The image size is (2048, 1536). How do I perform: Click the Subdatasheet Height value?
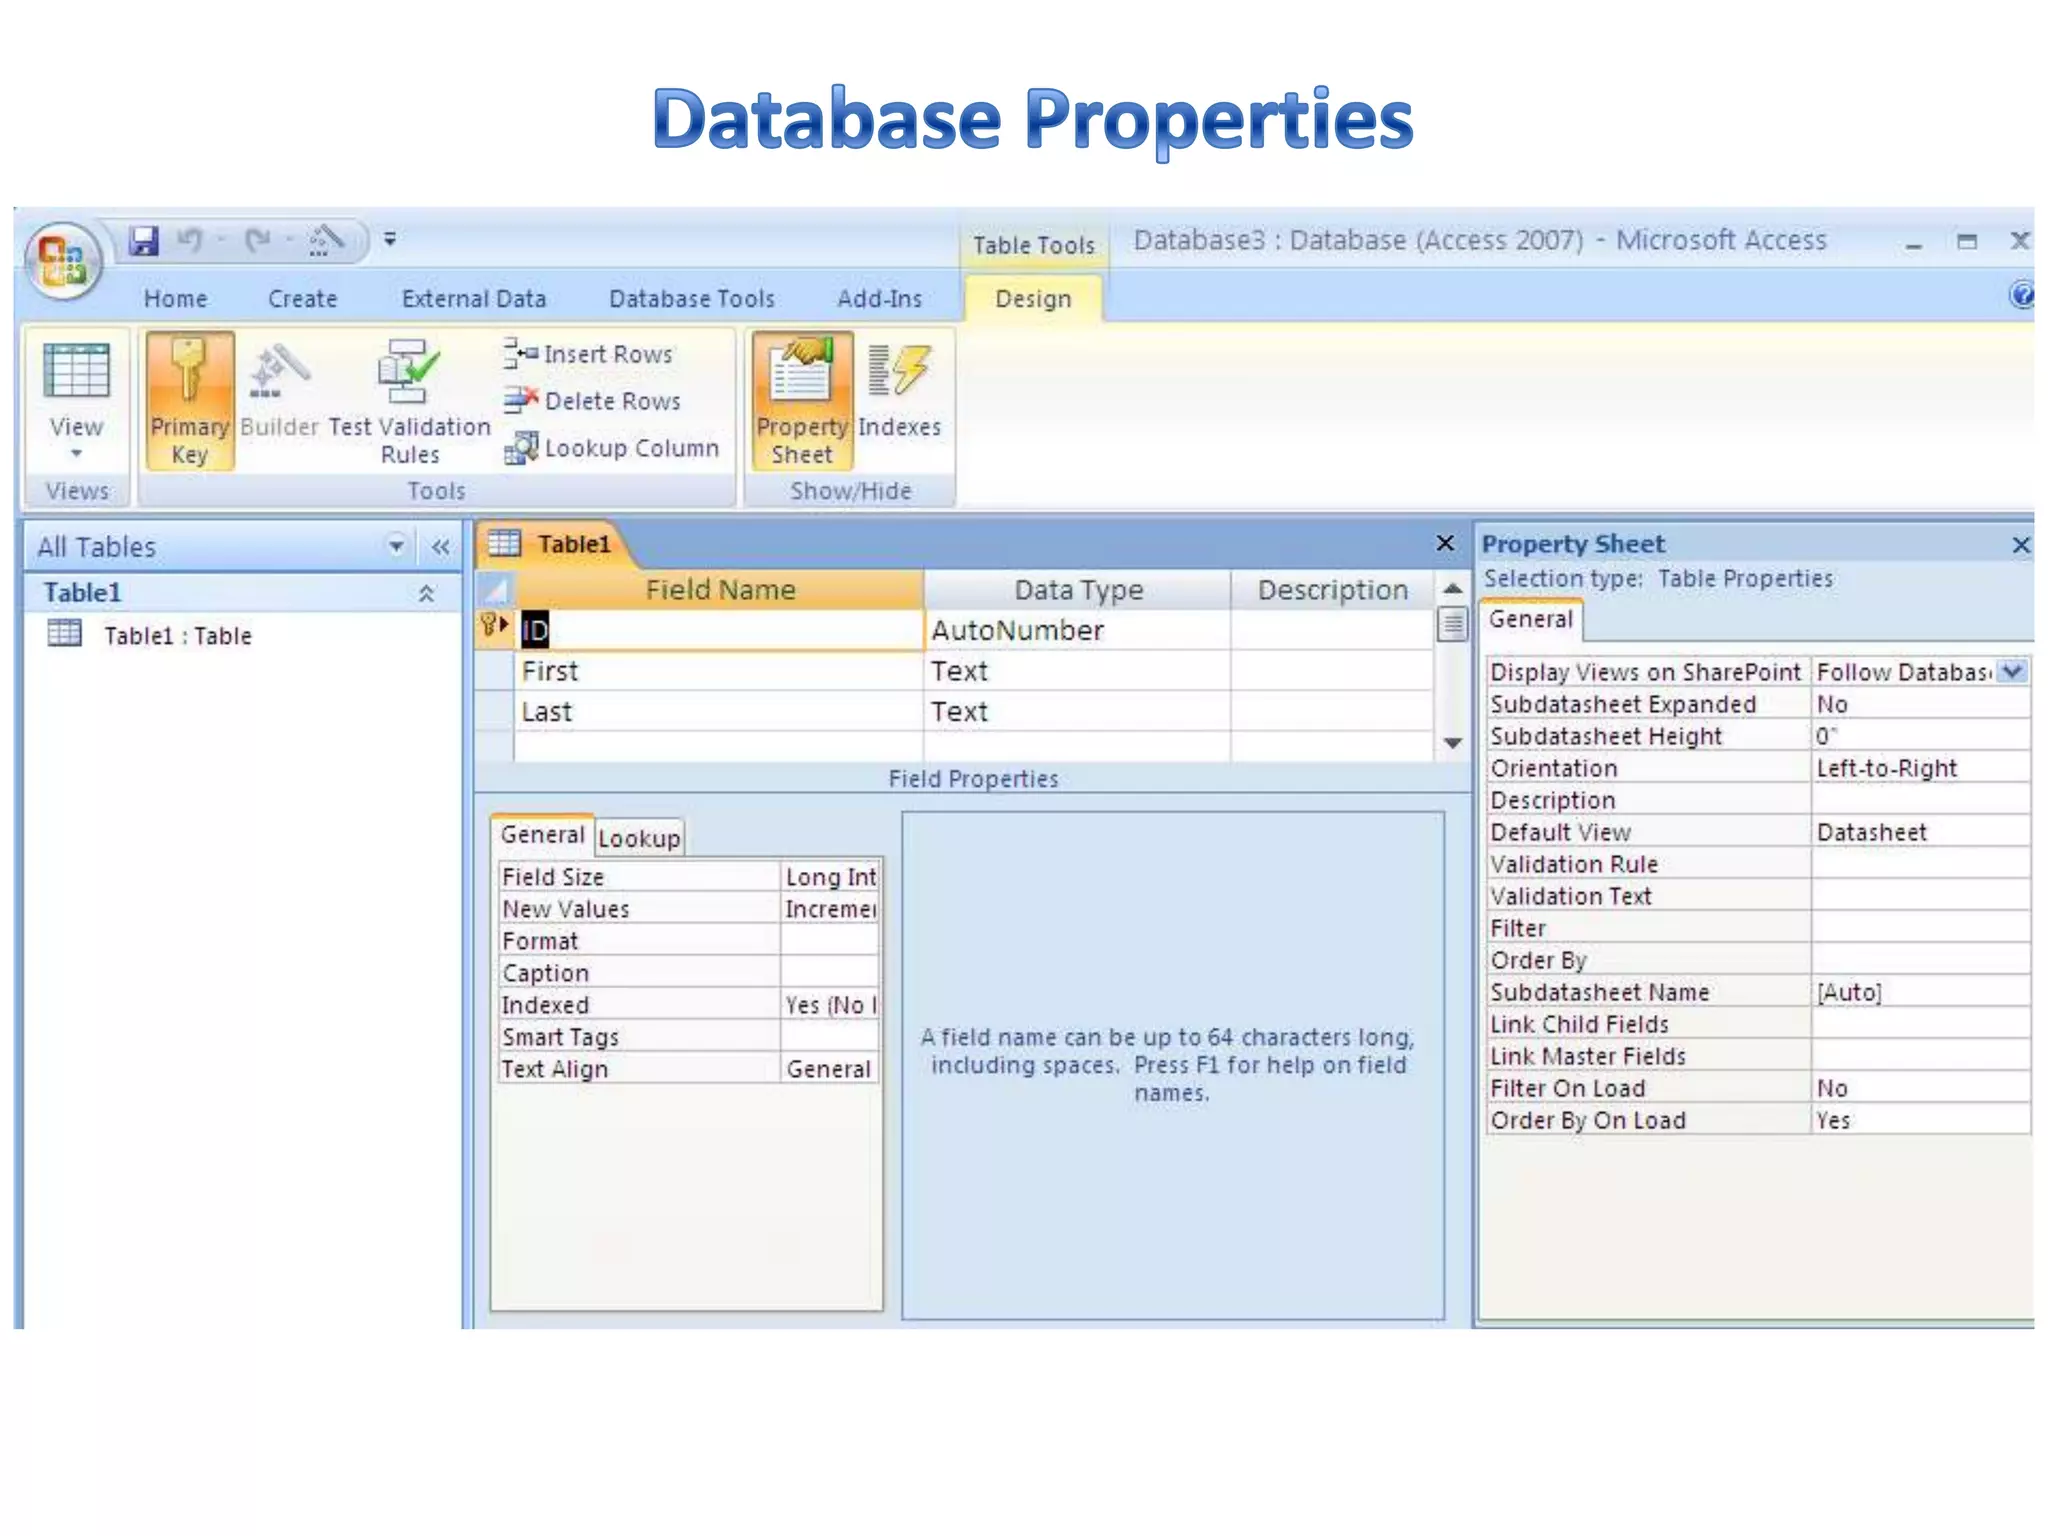[1920, 736]
